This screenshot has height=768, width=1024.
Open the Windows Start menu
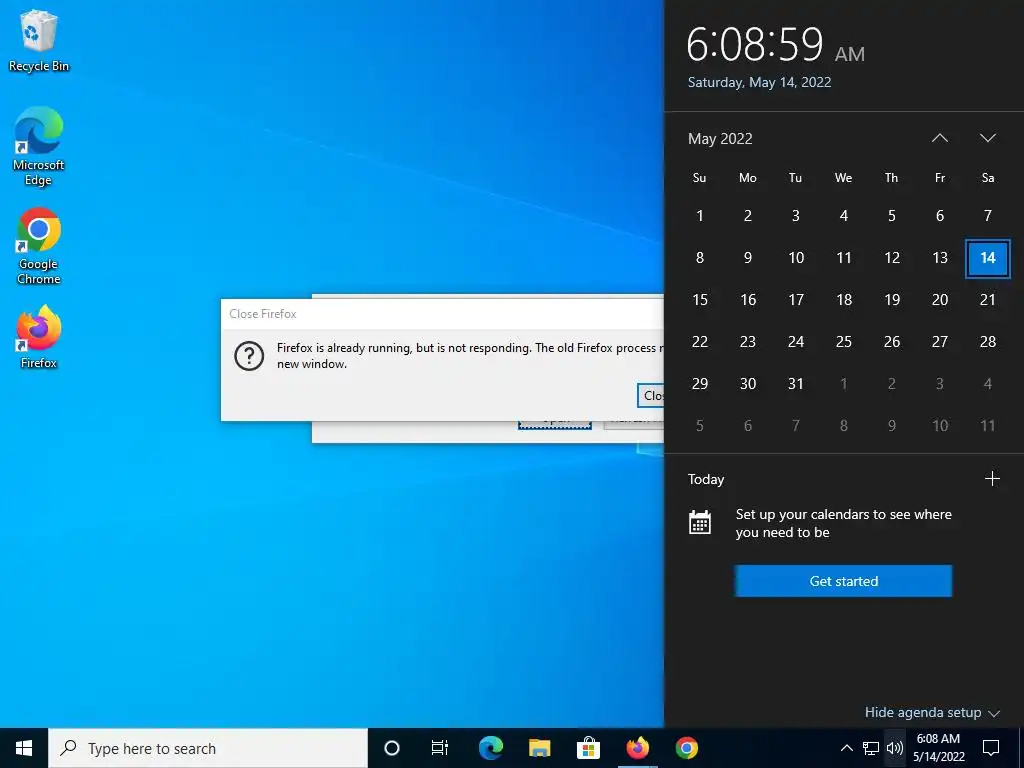pyautogui.click(x=24, y=748)
